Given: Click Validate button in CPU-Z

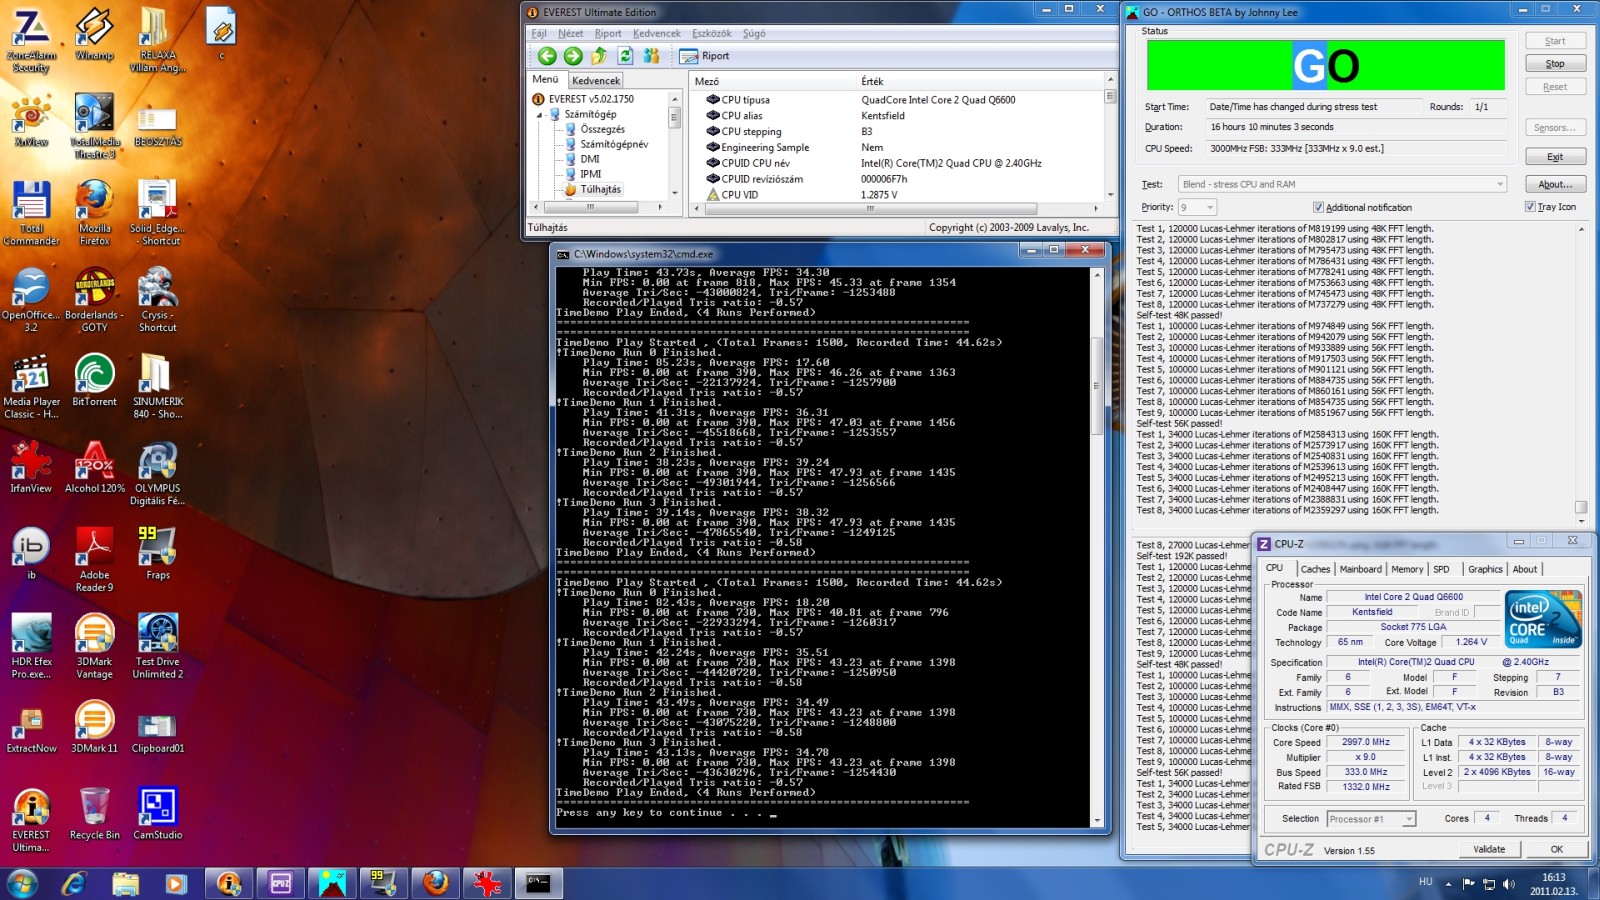Looking at the screenshot, I should tap(1489, 849).
